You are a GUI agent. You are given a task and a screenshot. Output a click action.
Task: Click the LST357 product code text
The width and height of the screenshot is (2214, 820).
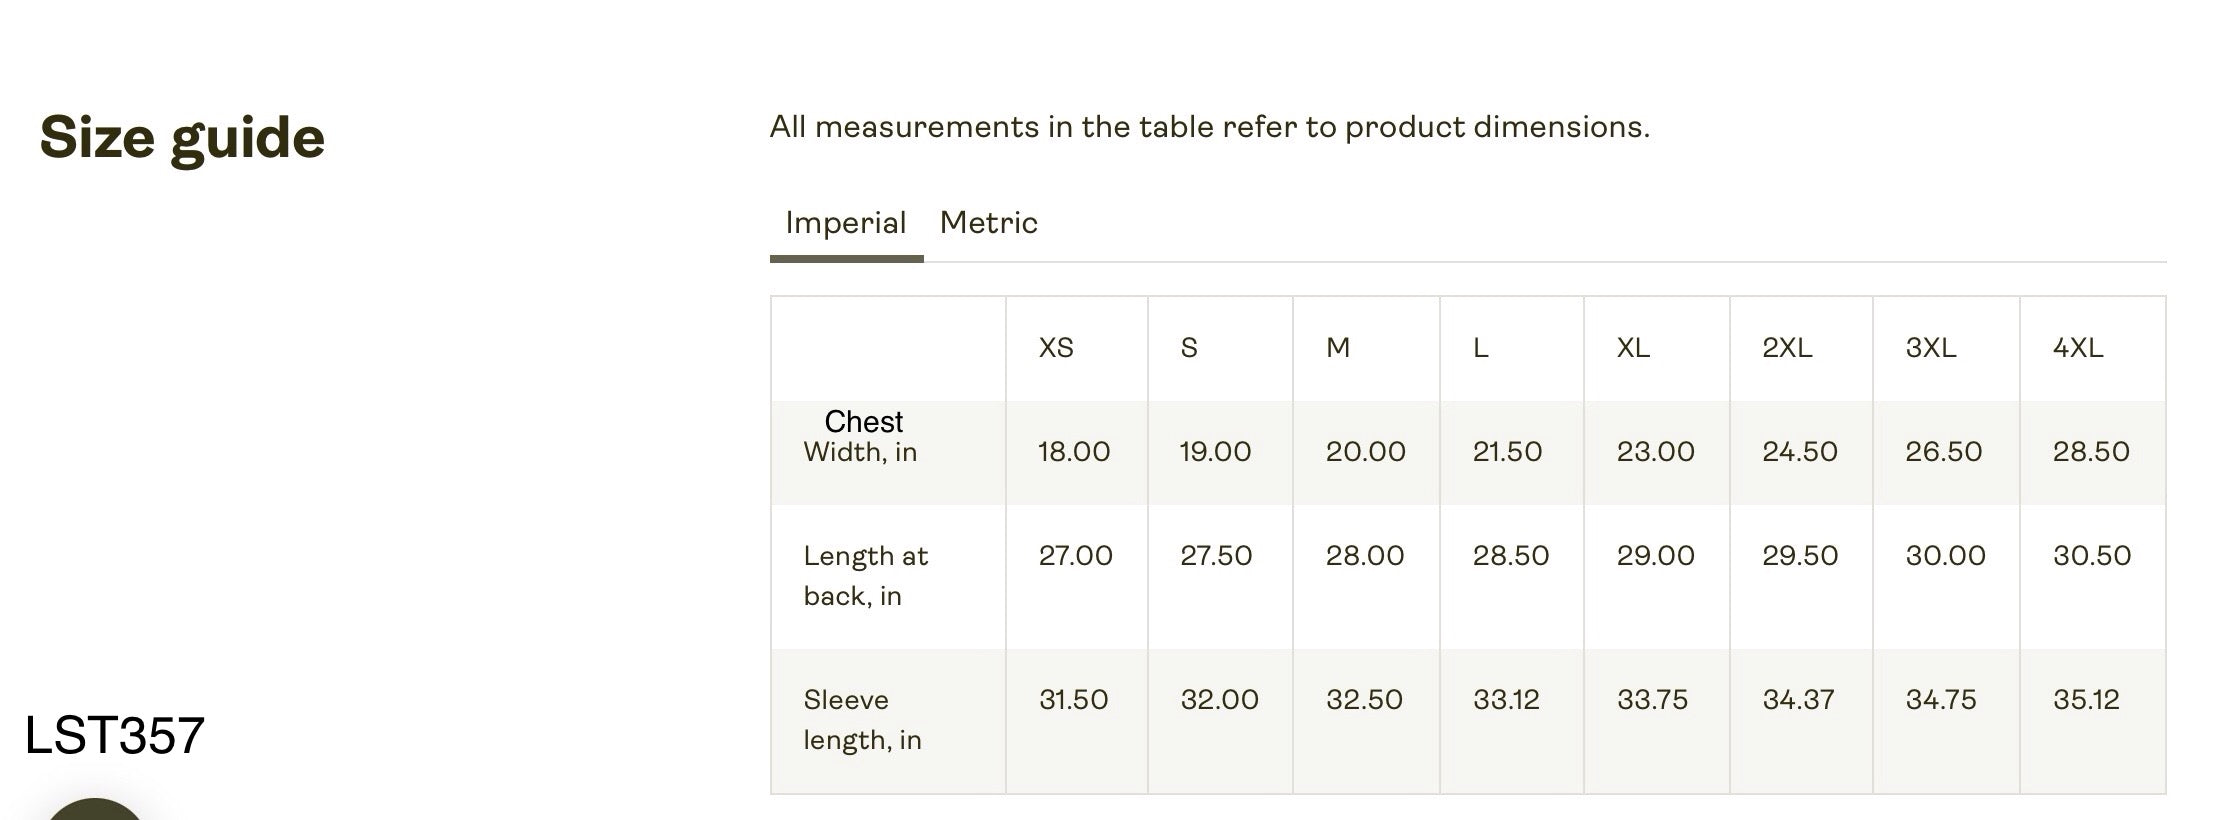(115, 736)
